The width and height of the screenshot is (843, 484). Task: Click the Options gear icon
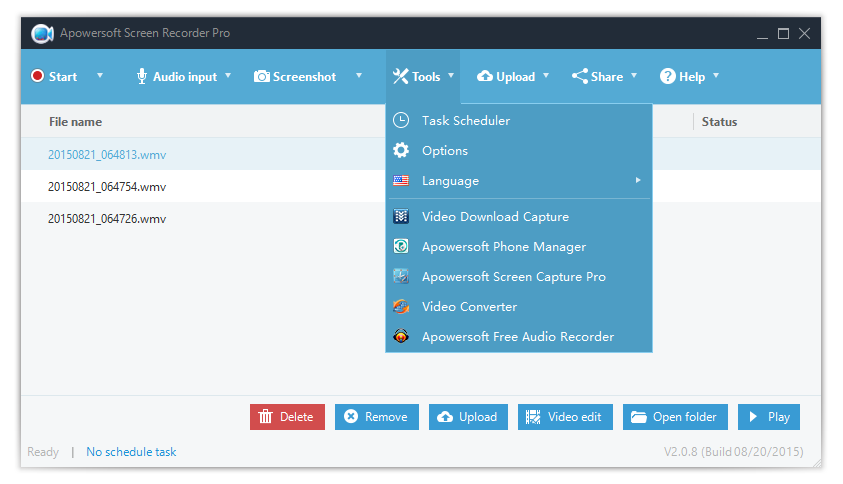click(401, 151)
